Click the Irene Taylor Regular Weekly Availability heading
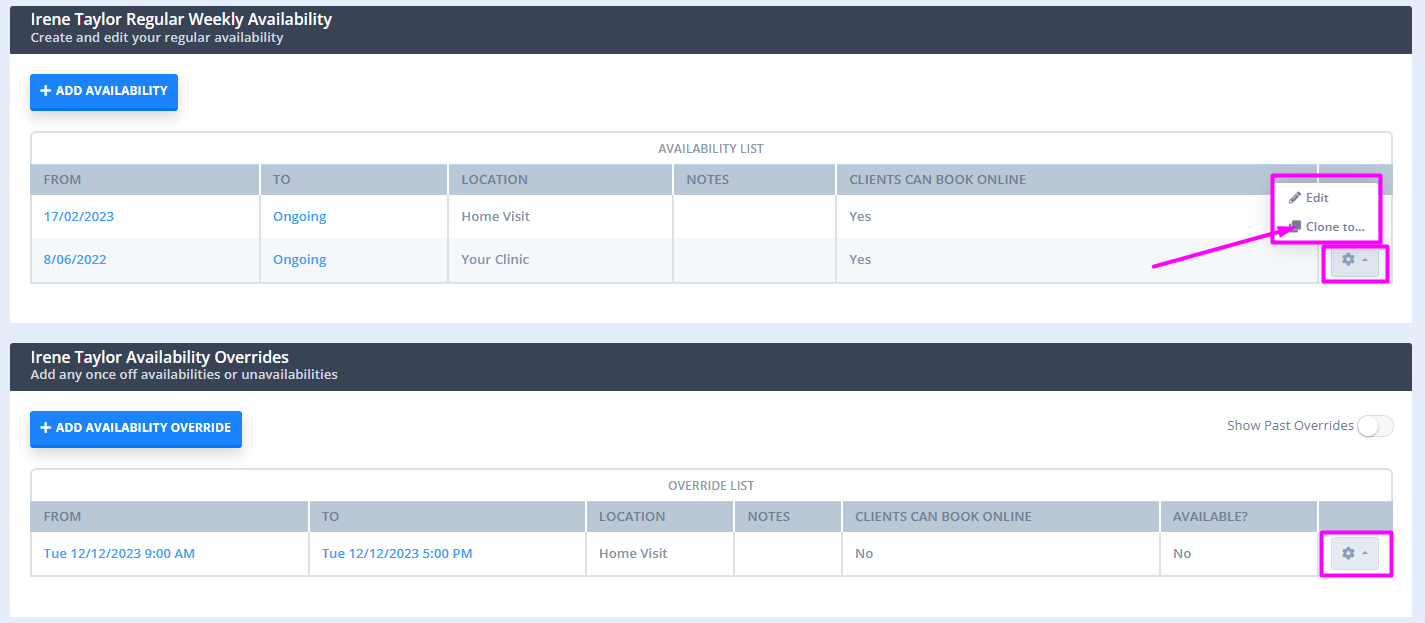 (181, 19)
